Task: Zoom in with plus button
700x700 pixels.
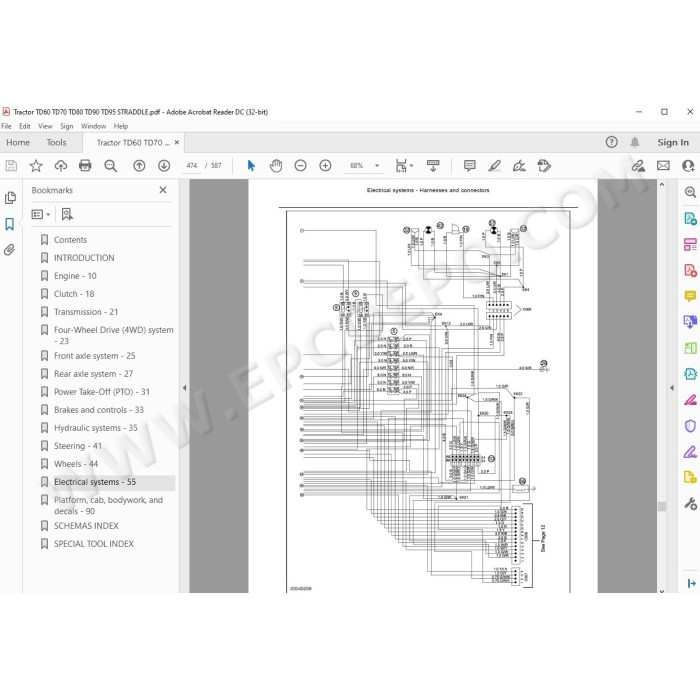Action: pyautogui.click(x=325, y=166)
